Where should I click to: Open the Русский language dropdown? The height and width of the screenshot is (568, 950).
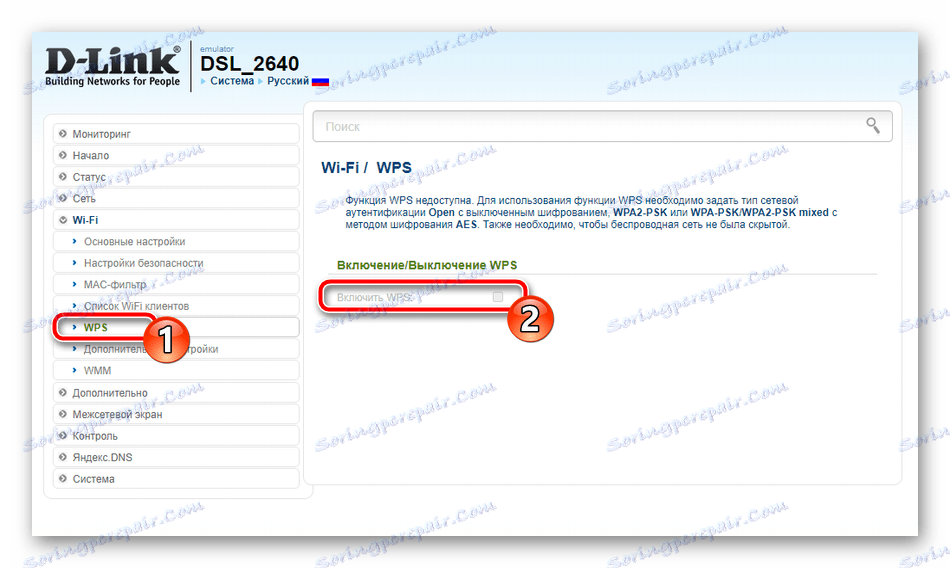[288, 81]
